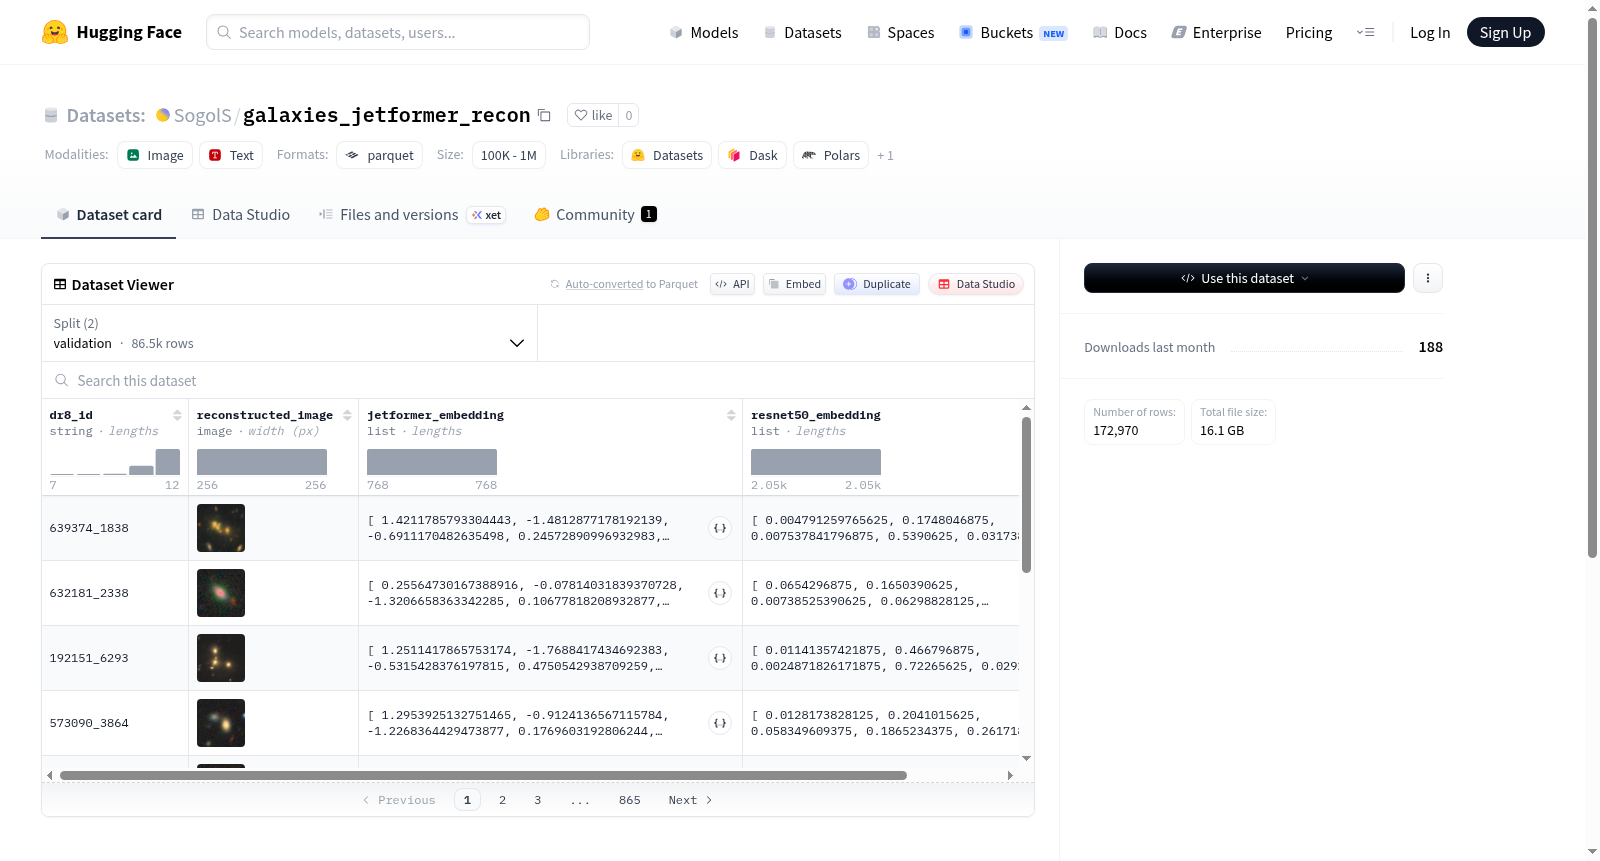Click the page vertical scrollbar thumb
This screenshot has height=861, width=1600.
[x=1593, y=287]
